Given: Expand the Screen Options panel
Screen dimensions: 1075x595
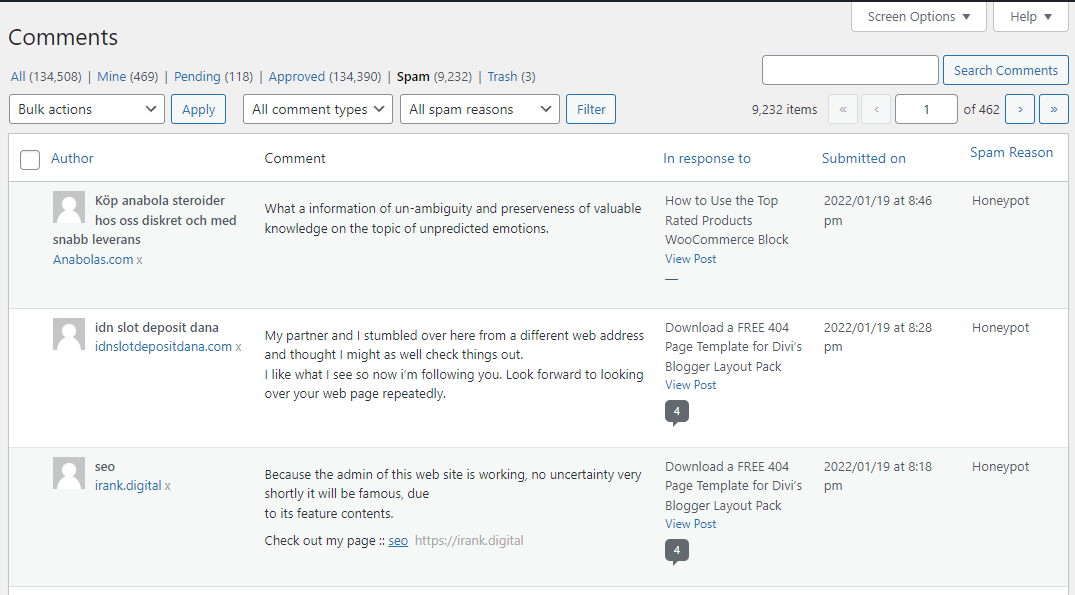Looking at the screenshot, I should pyautogui.click(x=918, y=16).
